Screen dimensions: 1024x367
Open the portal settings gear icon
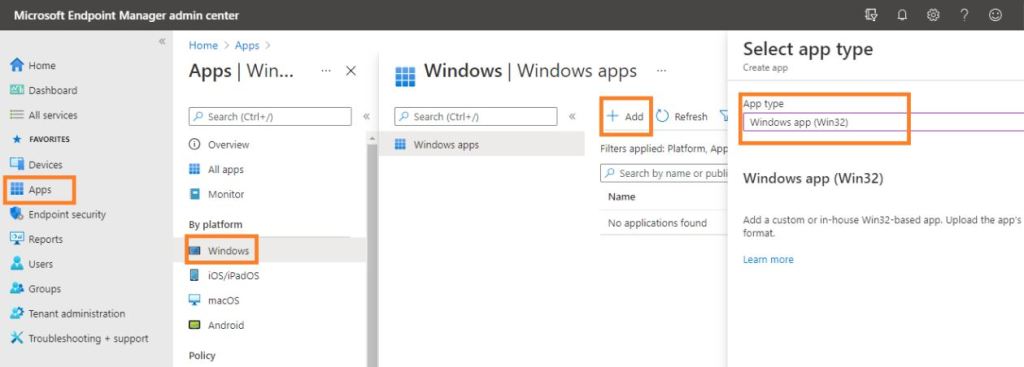(x=933, y=15)
